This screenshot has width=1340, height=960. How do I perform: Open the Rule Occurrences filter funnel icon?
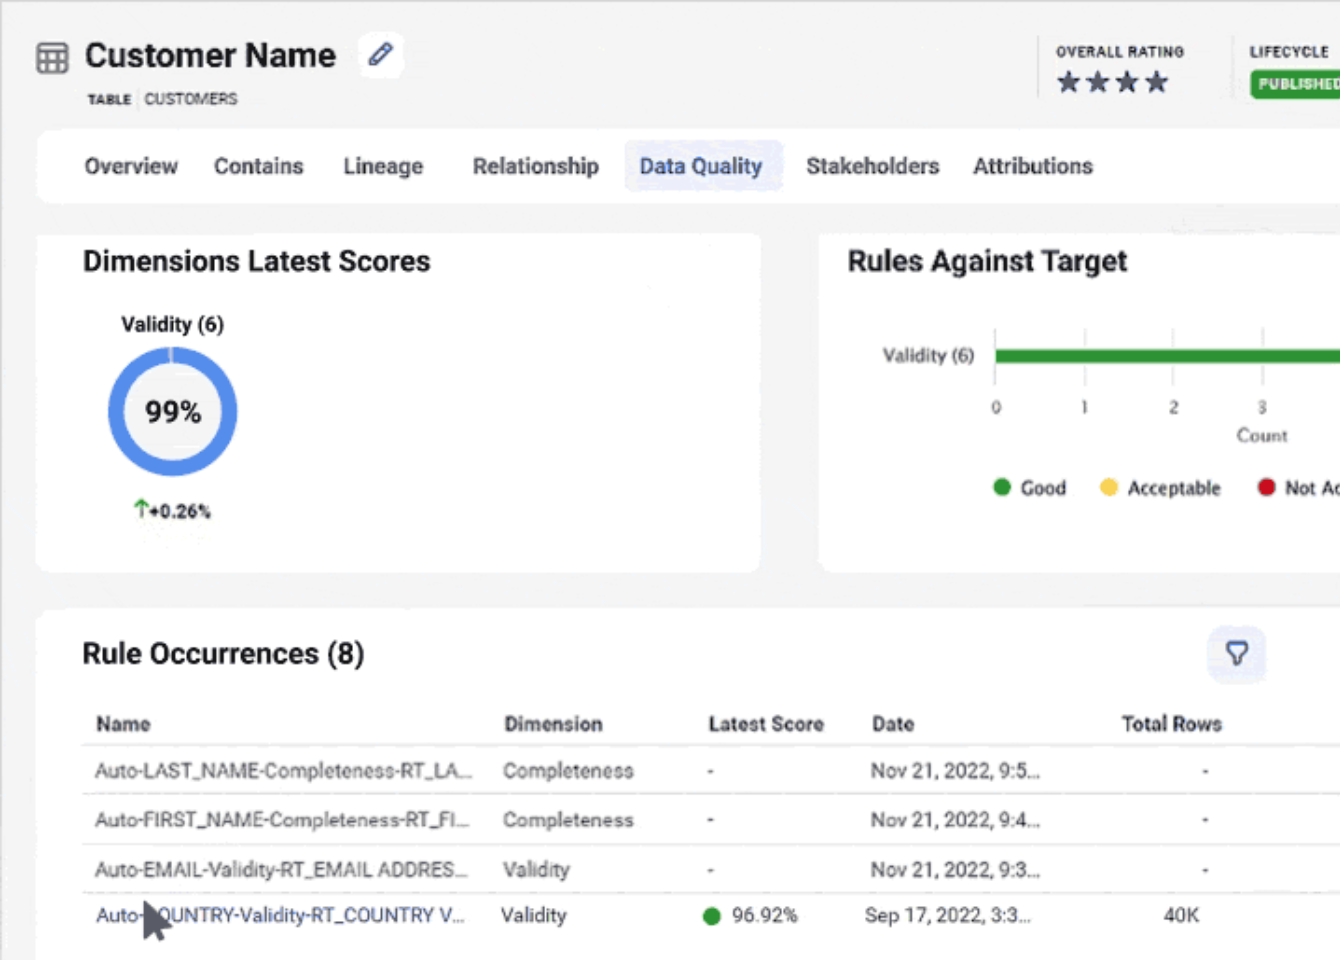click(1236, 654)
